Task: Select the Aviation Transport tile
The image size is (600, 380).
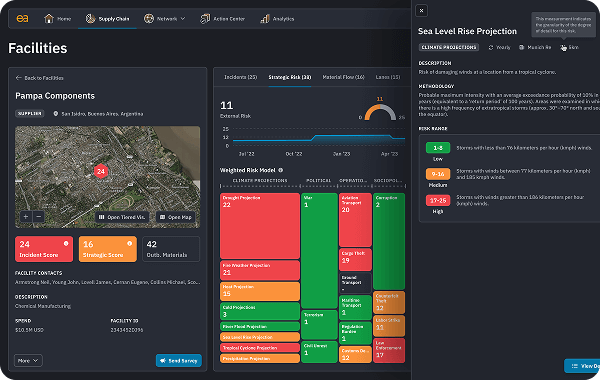Action: pos(355,220)
